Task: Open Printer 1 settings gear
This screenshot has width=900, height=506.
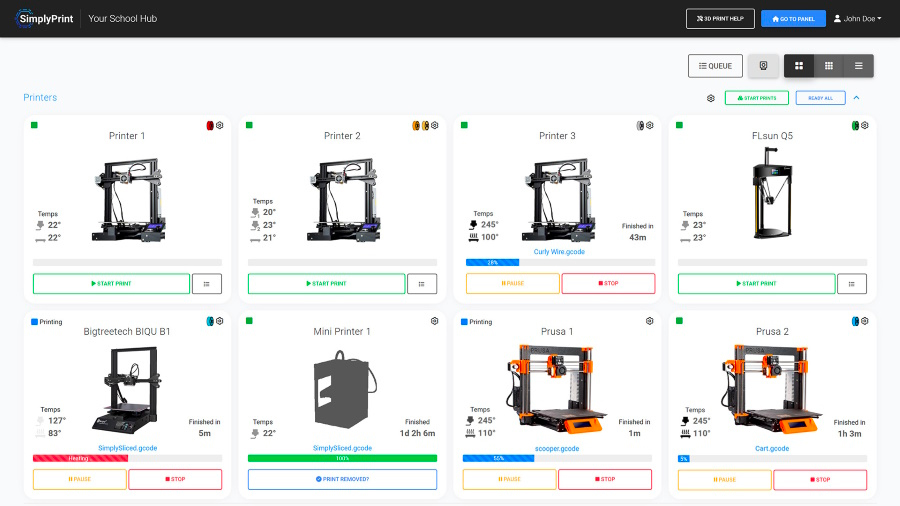Action: (219, 125)
